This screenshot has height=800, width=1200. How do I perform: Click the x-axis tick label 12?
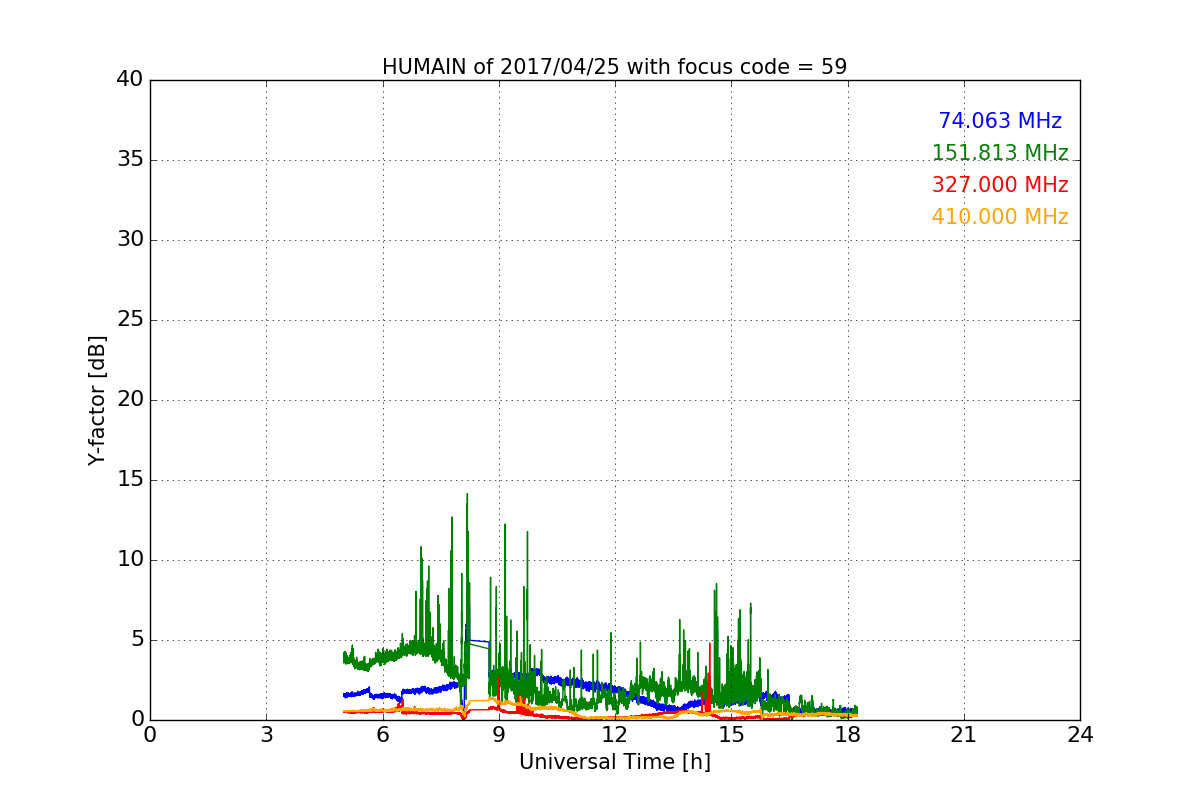click(615, 735)
